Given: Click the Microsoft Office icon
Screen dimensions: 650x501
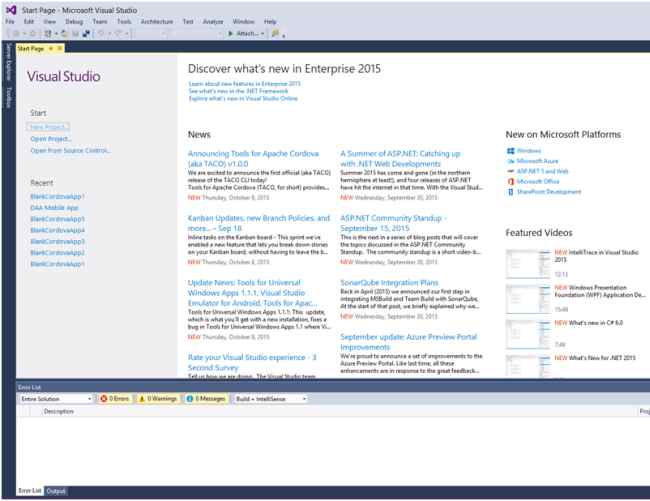Looking at the screenshot, I should click(511, 182).
